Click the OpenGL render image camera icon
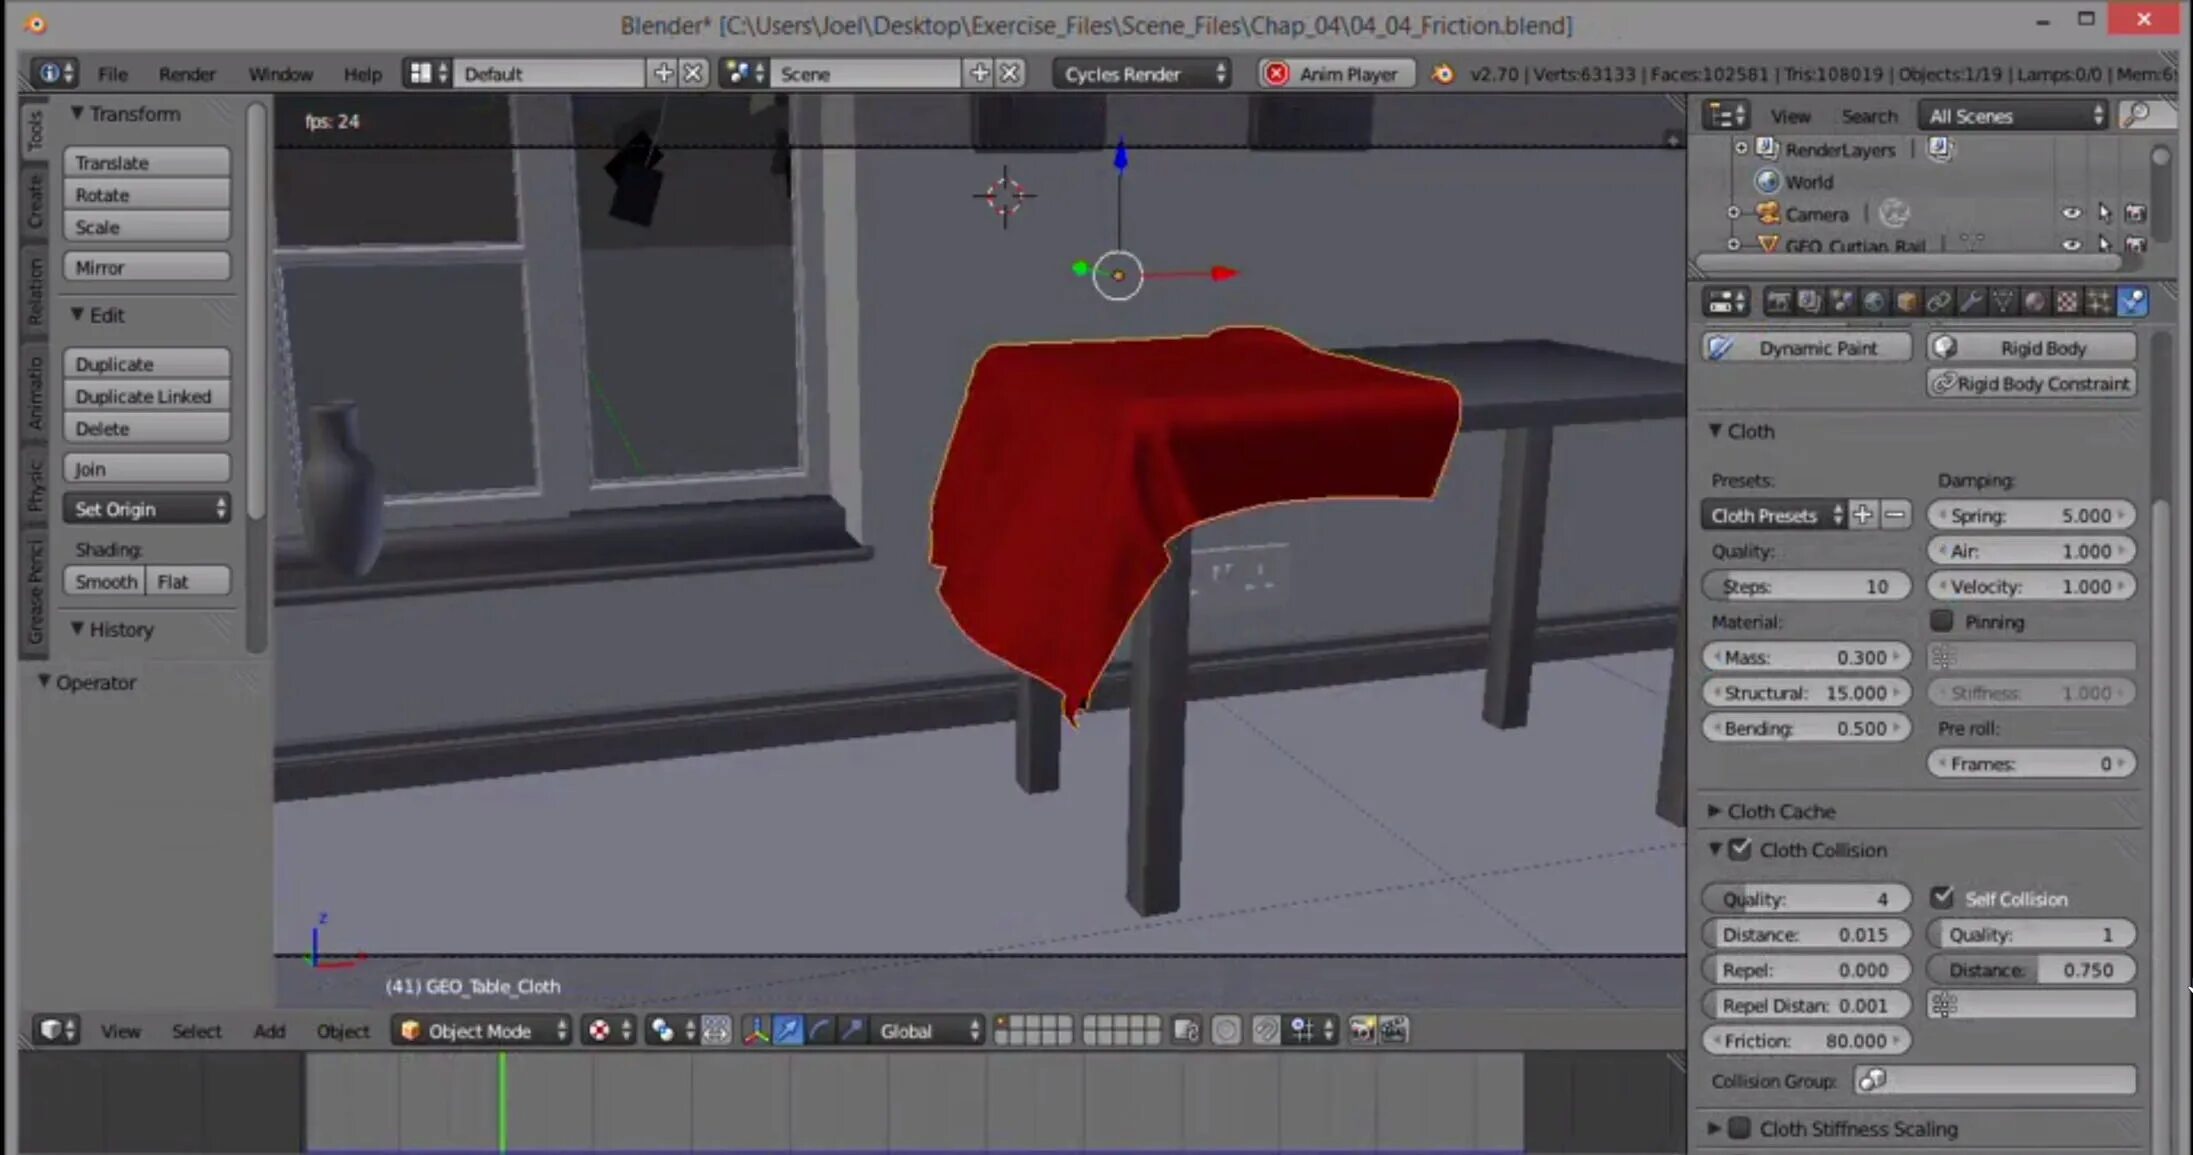Screen dimensions: 2193x1155 1361,1030
